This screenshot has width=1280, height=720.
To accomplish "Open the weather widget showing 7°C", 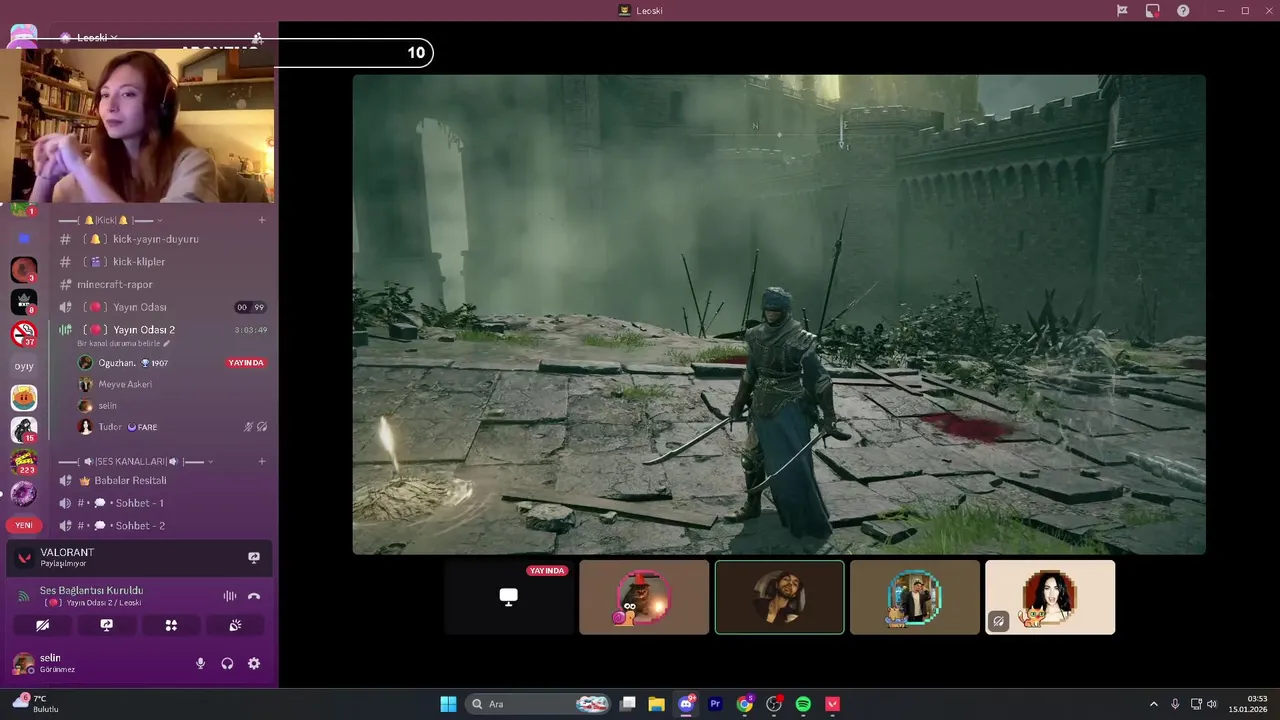I will tap(38, 704).
